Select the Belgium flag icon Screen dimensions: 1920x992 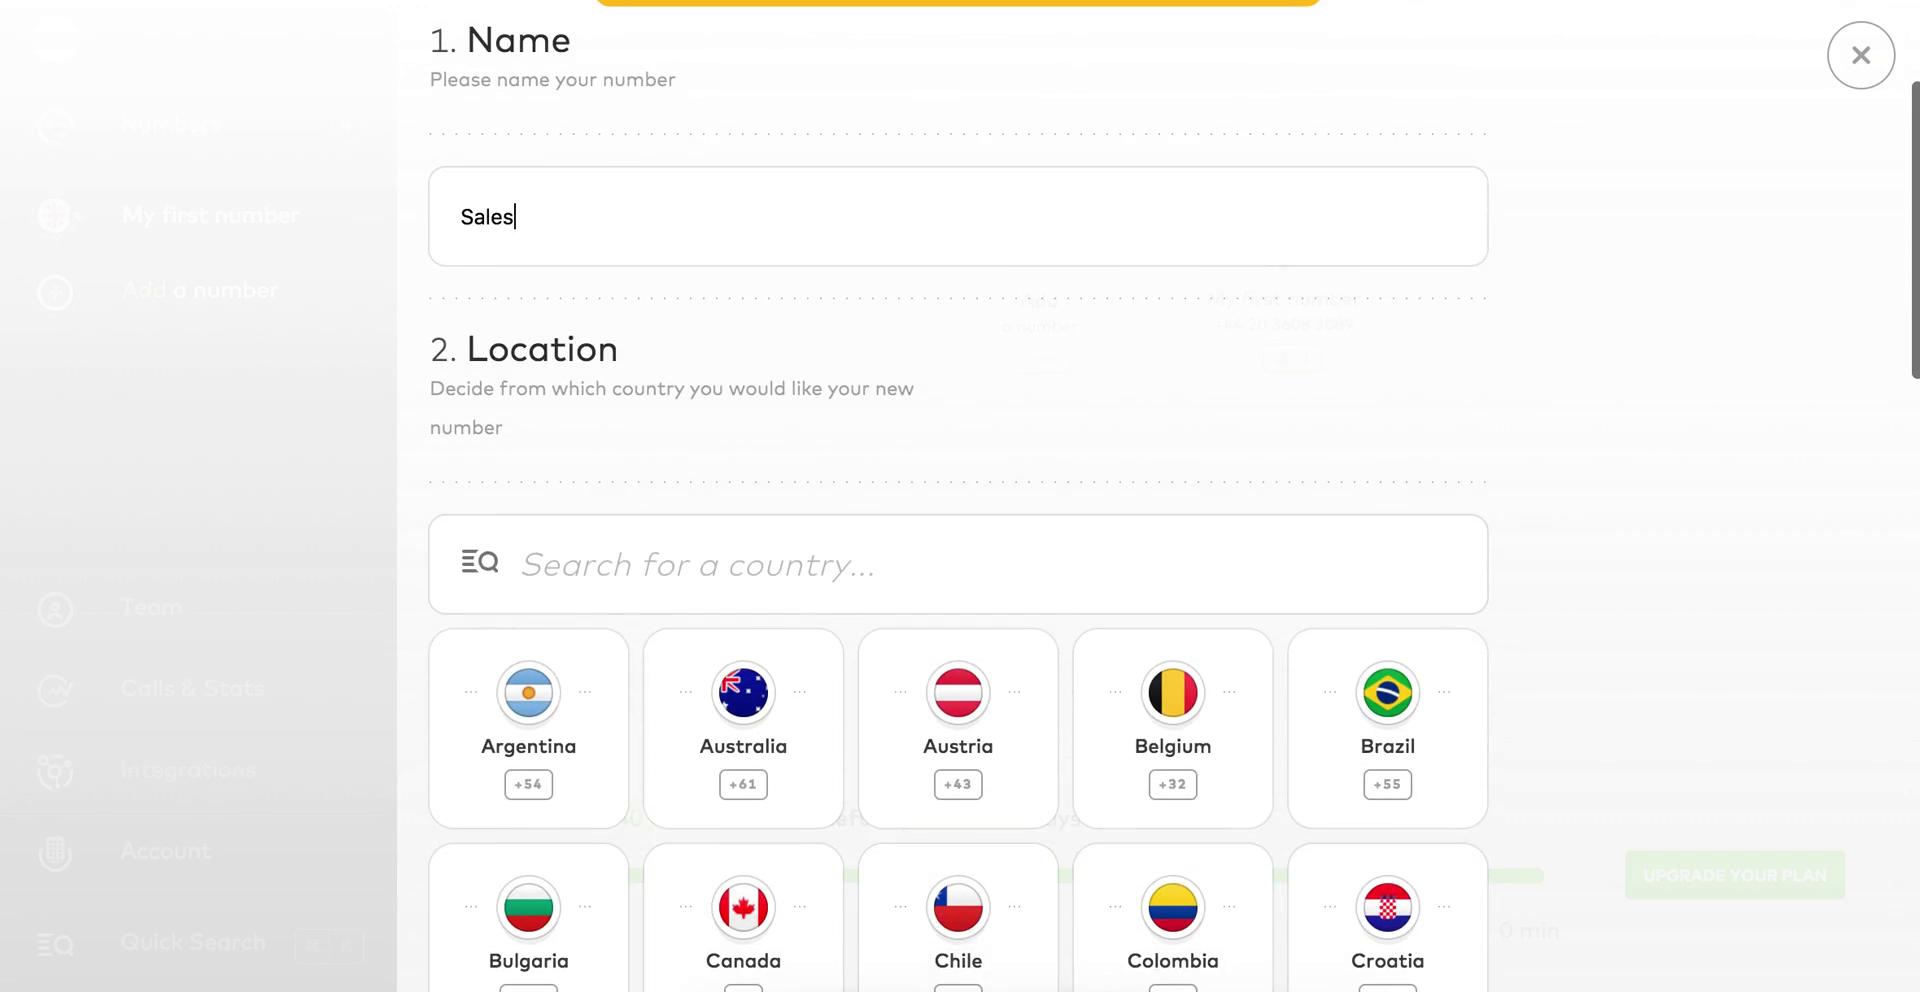1173,692
